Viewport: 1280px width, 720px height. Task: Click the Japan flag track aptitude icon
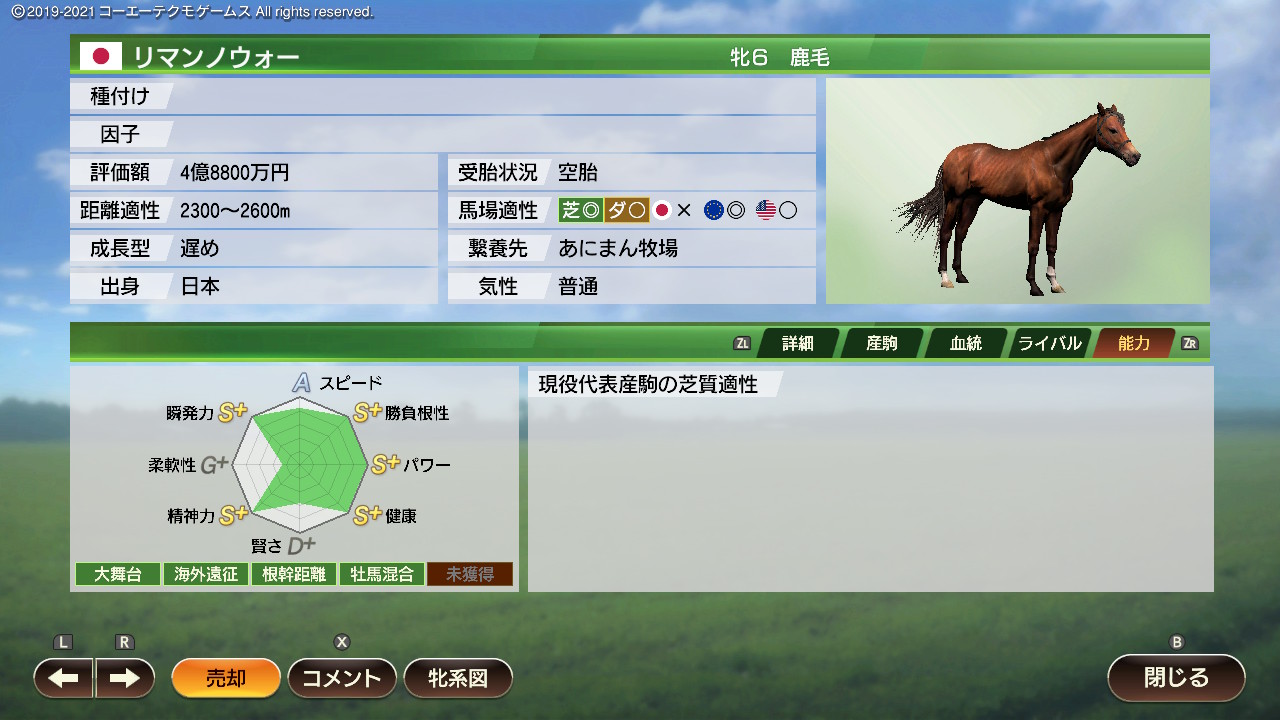[x=661, y=210]
